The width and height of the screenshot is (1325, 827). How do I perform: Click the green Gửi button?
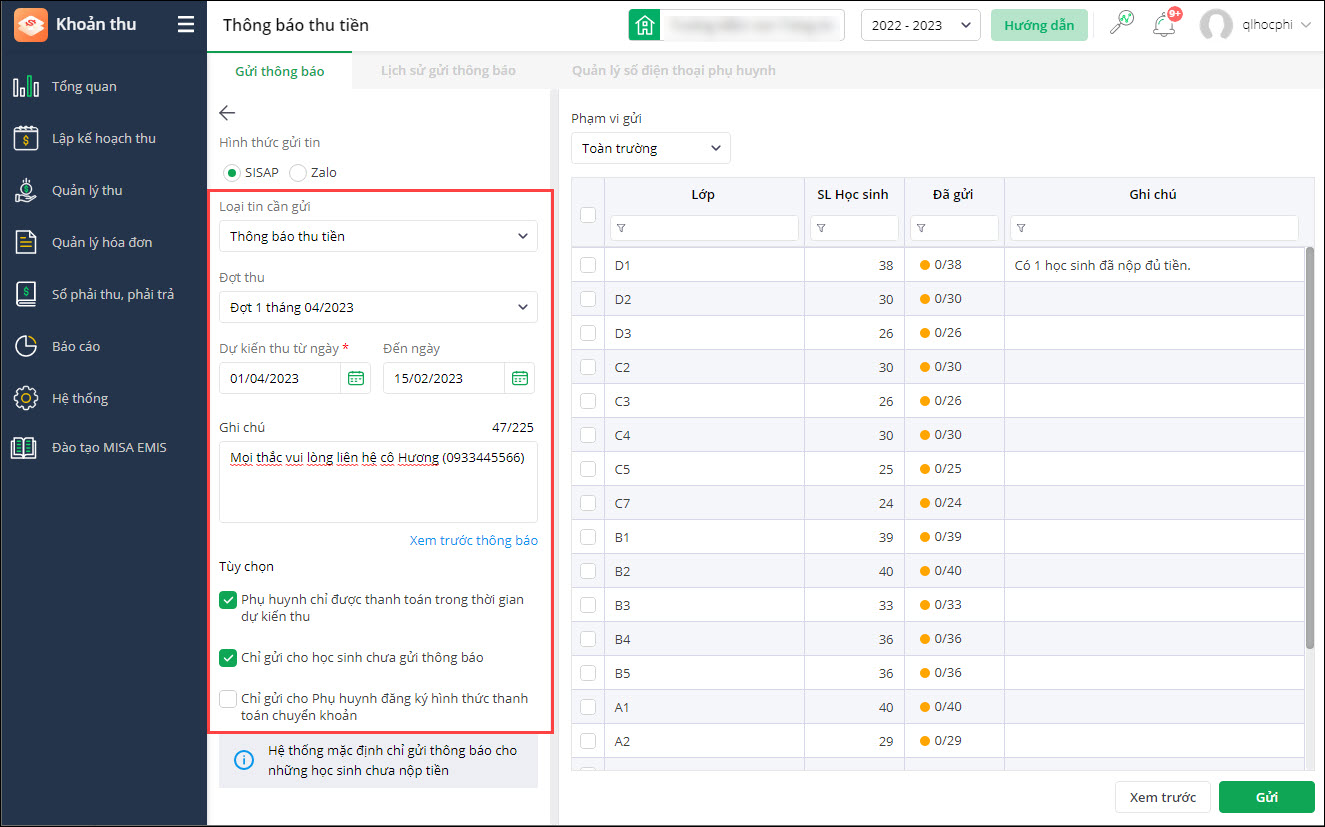(1266, 797)
